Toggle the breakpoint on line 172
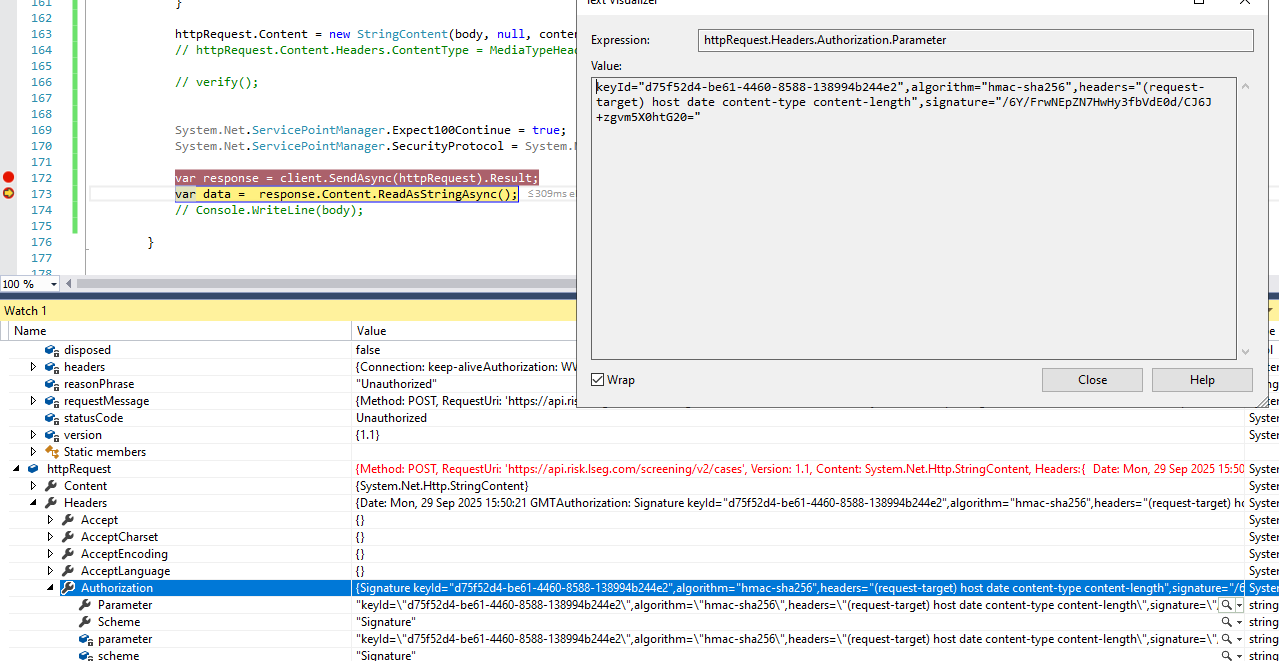The image size is (1279, 661). click(x=9, y=177)
